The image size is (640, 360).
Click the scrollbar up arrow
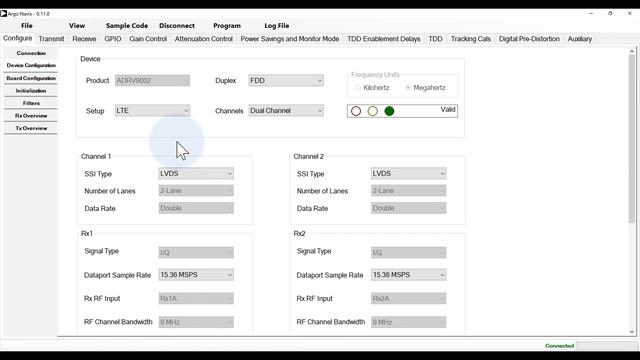632,51
